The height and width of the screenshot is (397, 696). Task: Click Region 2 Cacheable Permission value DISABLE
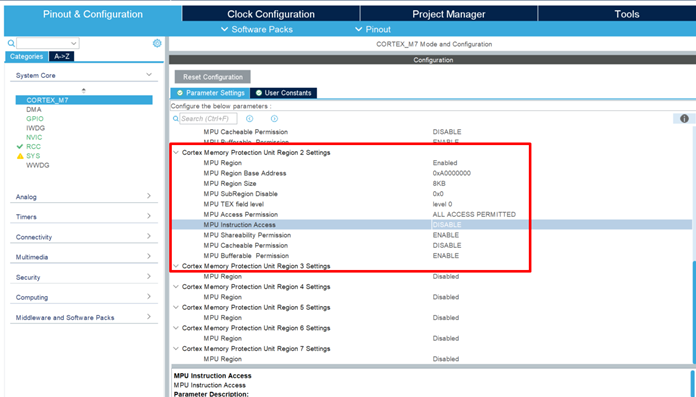tap(447, 245)
